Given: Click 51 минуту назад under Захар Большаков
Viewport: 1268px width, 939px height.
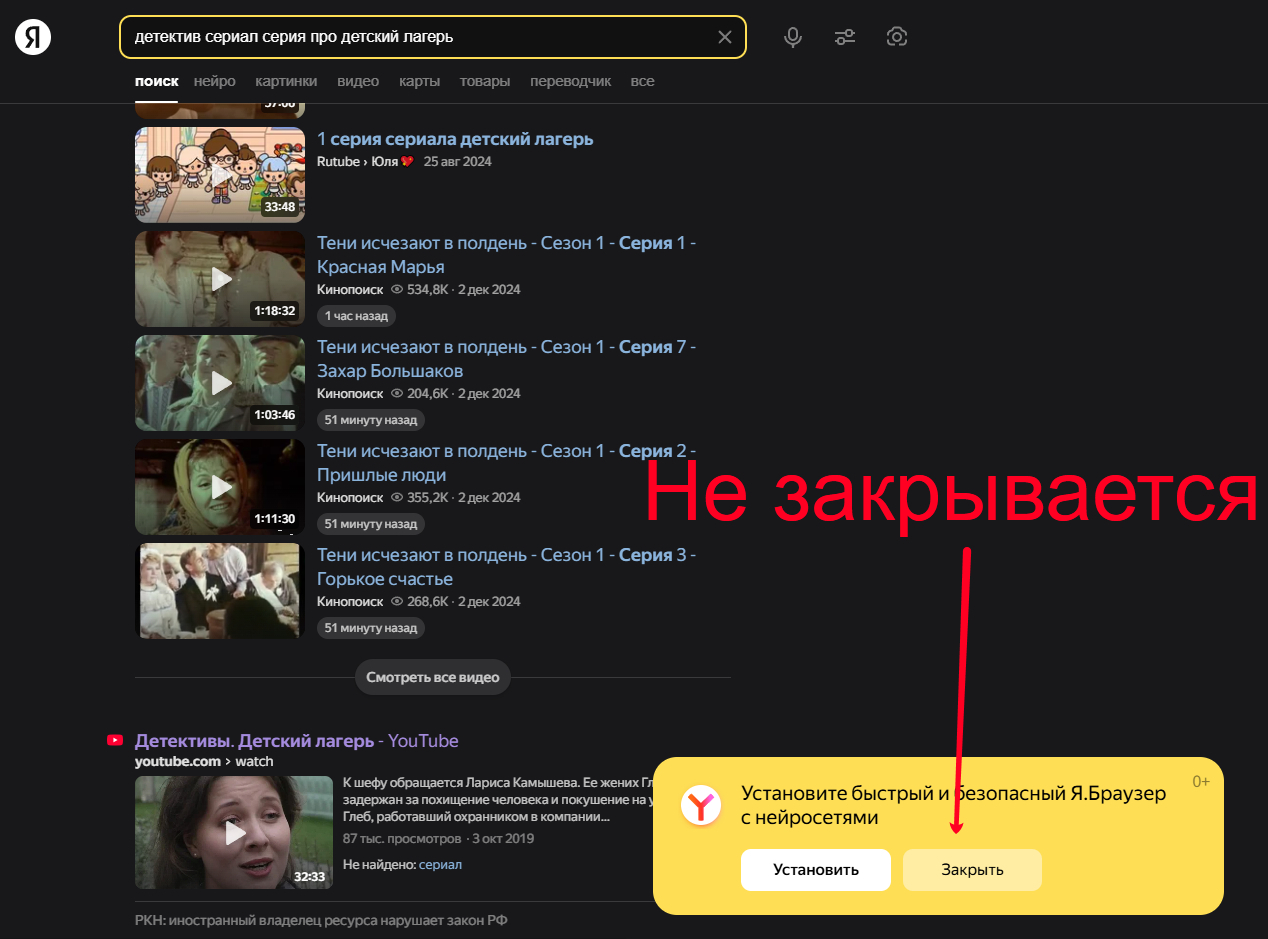Looking at the screenshot, I should pos(371,419).
